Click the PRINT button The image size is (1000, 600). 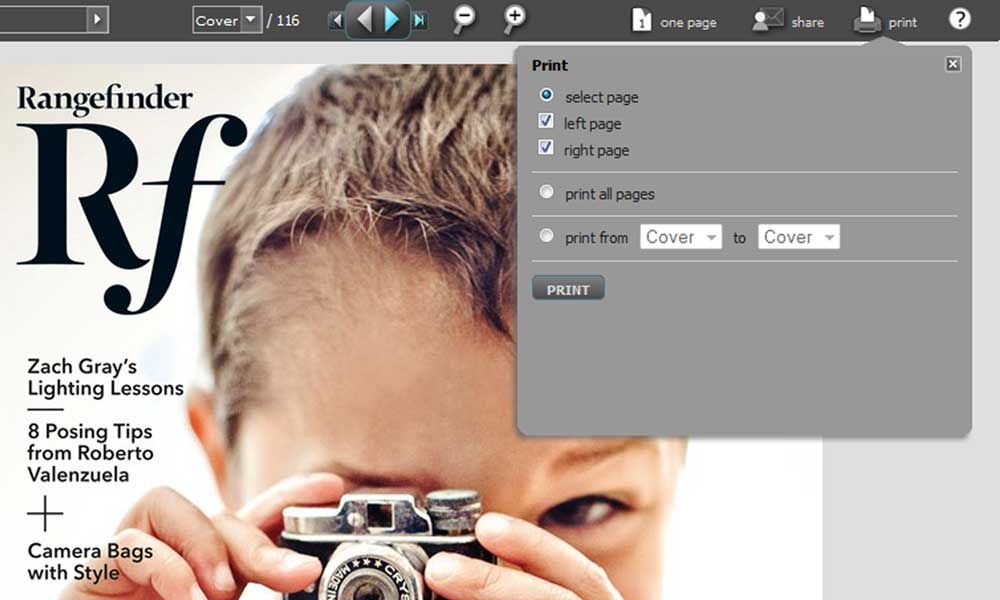tap(568, 288)
